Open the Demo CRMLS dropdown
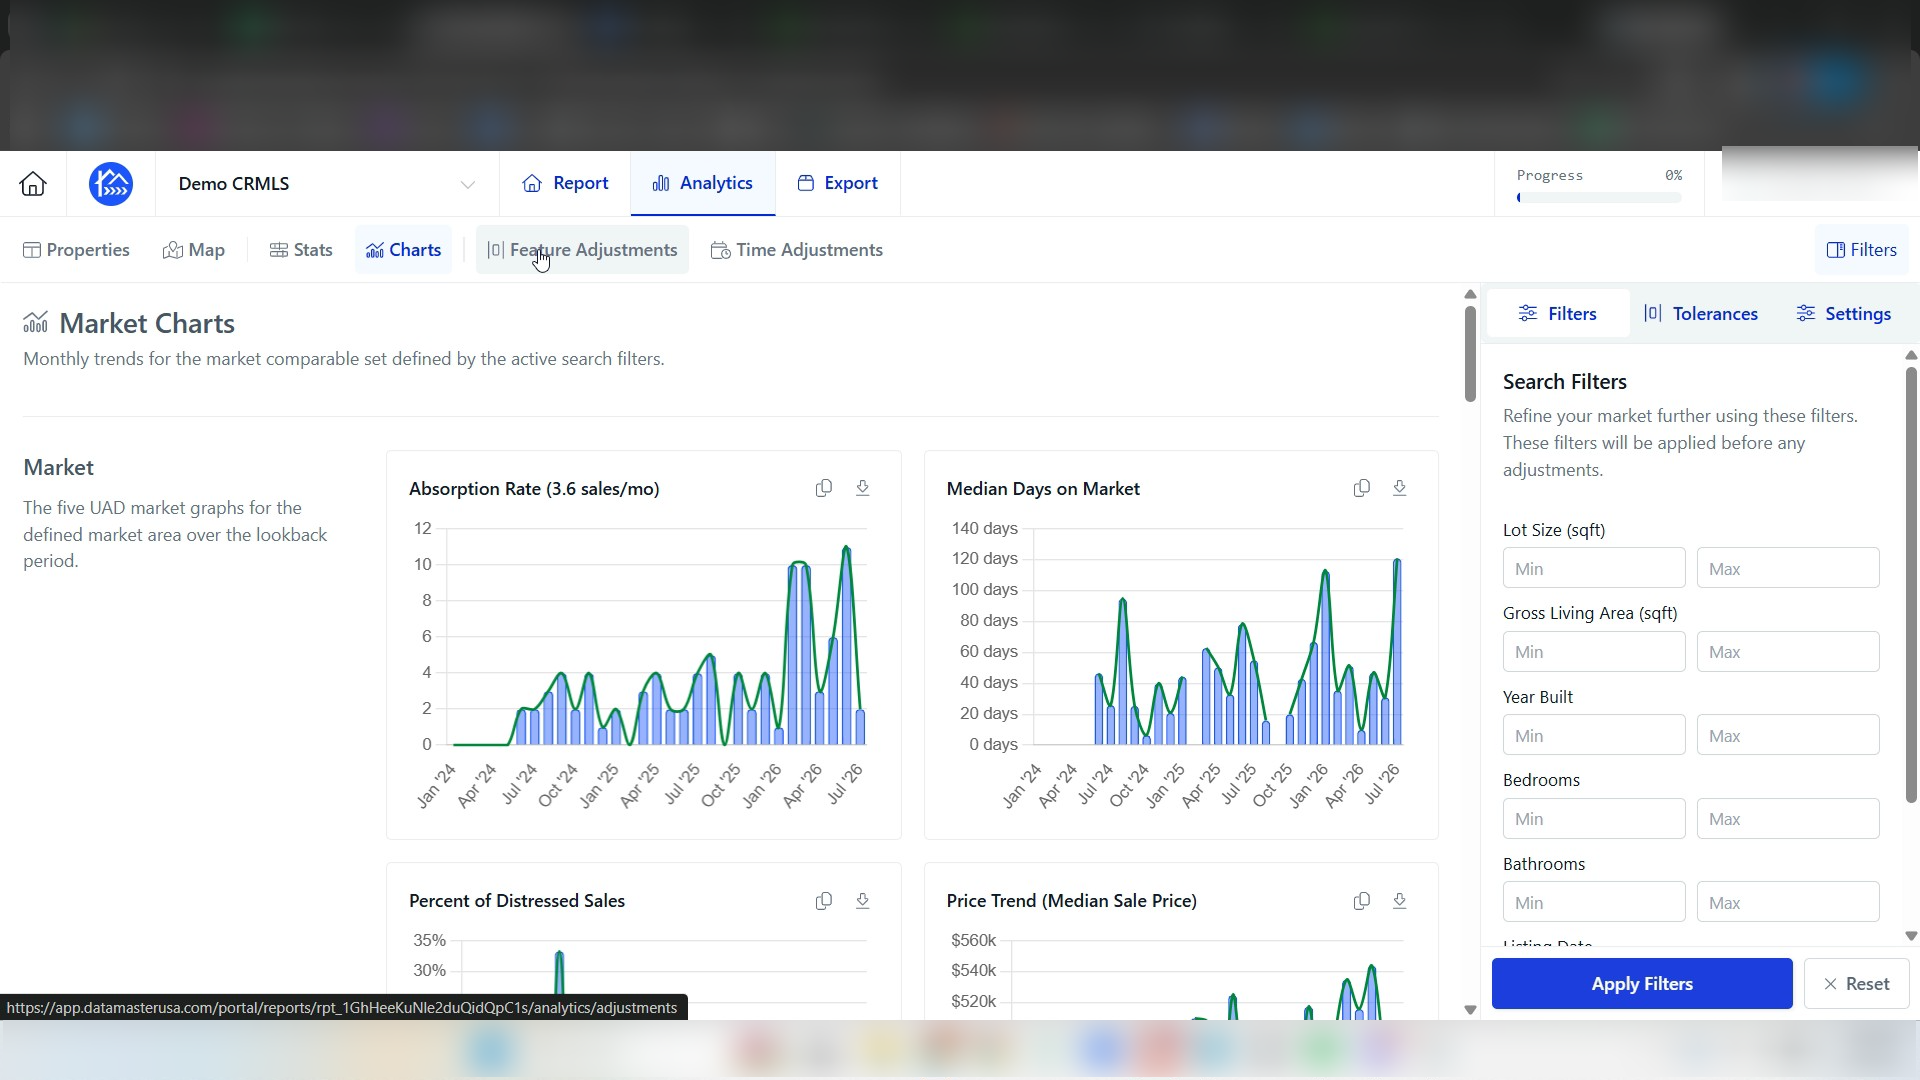This screenshot has height=1080, width=1920. [x=327, y=184]
